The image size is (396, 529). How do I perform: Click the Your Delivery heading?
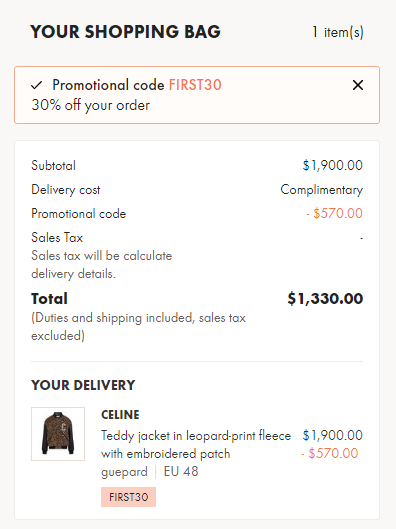tap(83, 385)
